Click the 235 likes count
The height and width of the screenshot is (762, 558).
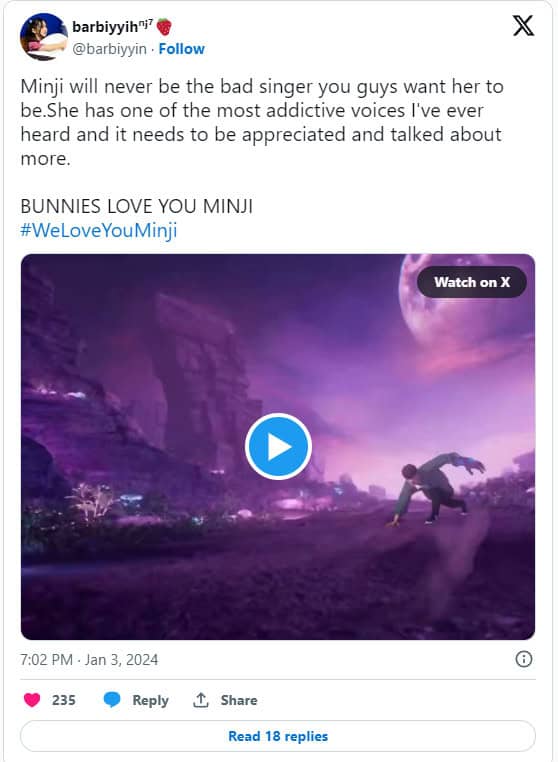(64, 700)
